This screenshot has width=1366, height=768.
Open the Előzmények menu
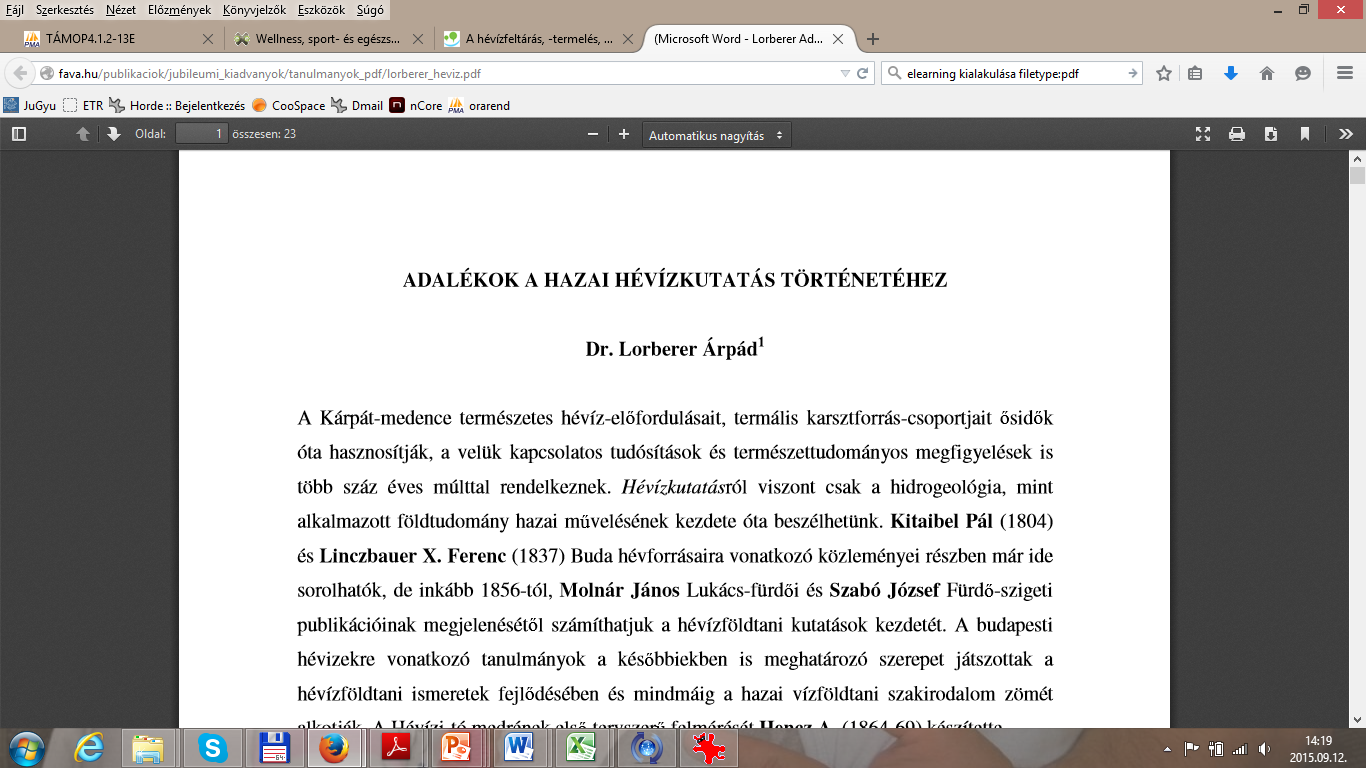179,9
